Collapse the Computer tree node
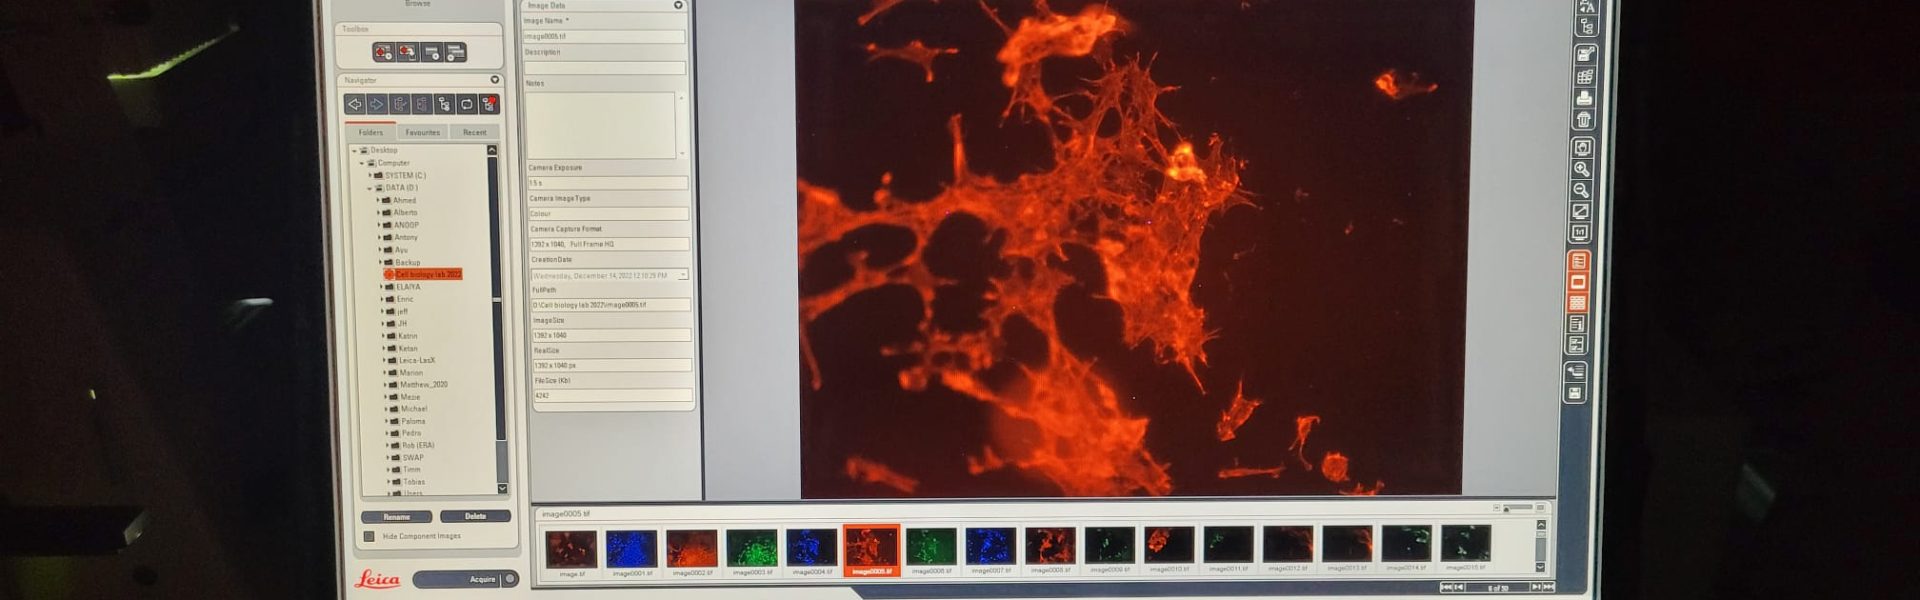 tap(362, 163)
